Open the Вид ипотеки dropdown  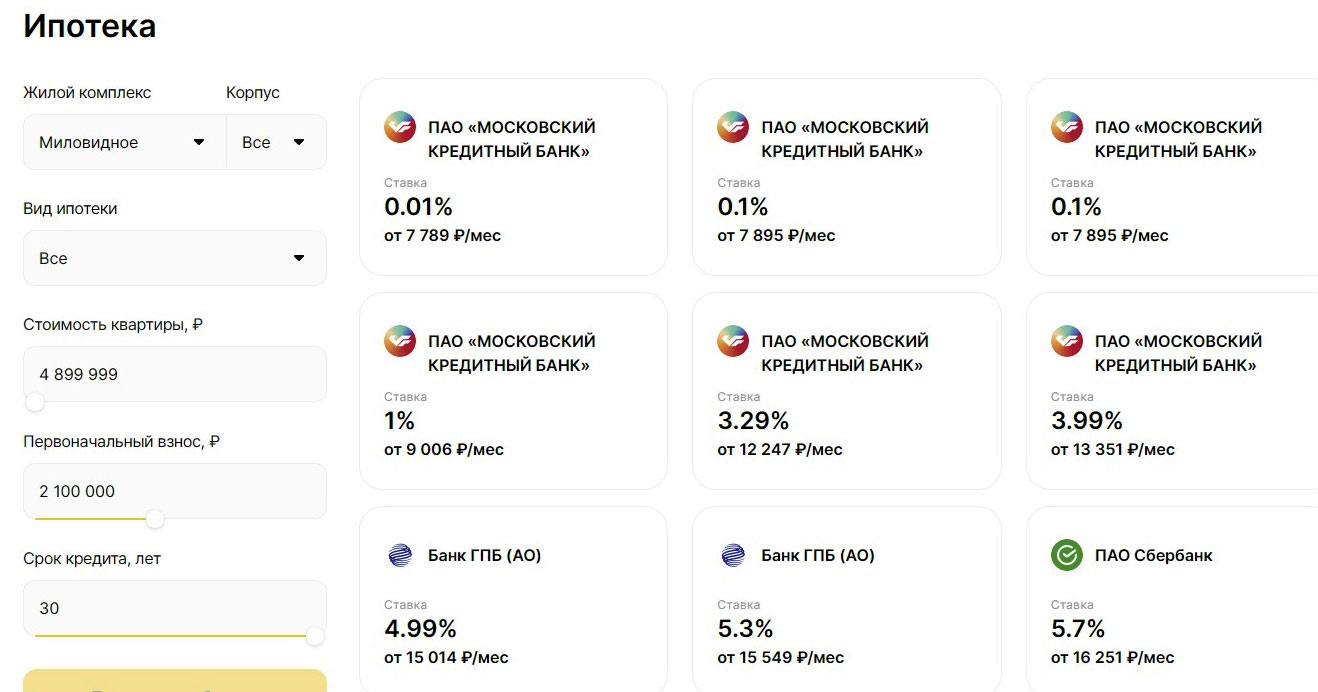click(x=175, y=258)
